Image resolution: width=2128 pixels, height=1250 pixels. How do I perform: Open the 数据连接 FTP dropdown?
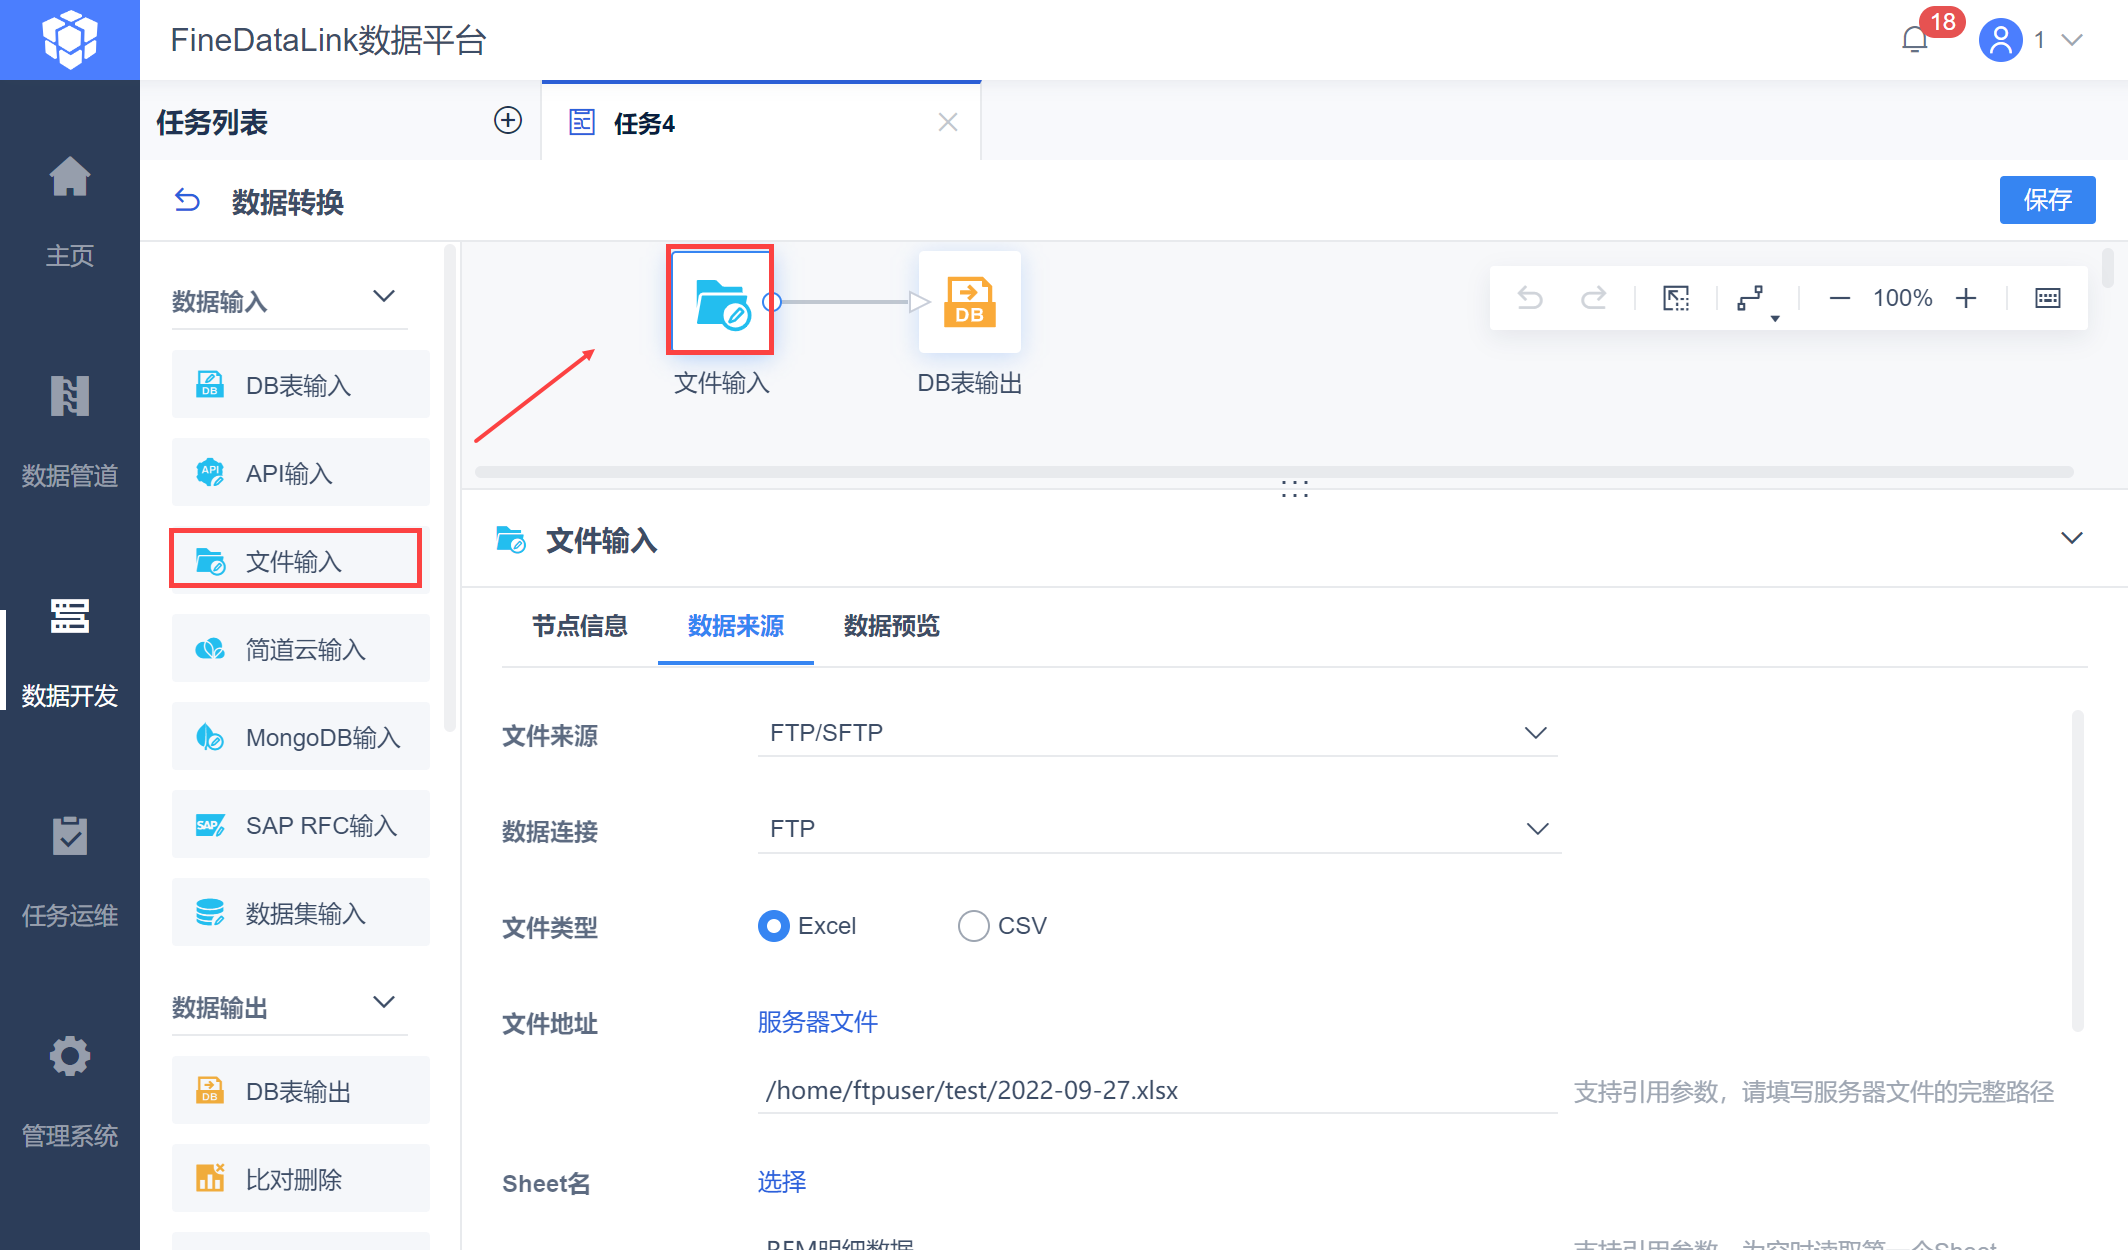tap(1157, 829)
